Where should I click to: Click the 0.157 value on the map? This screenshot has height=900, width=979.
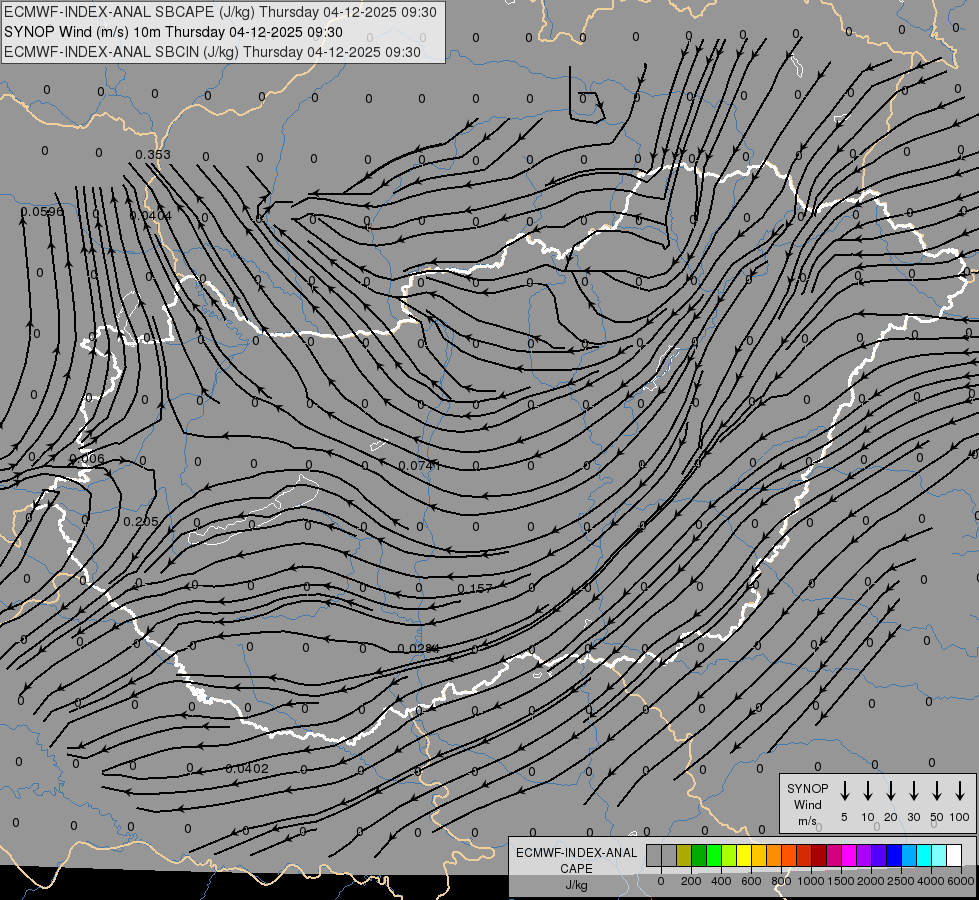[475, 588]
